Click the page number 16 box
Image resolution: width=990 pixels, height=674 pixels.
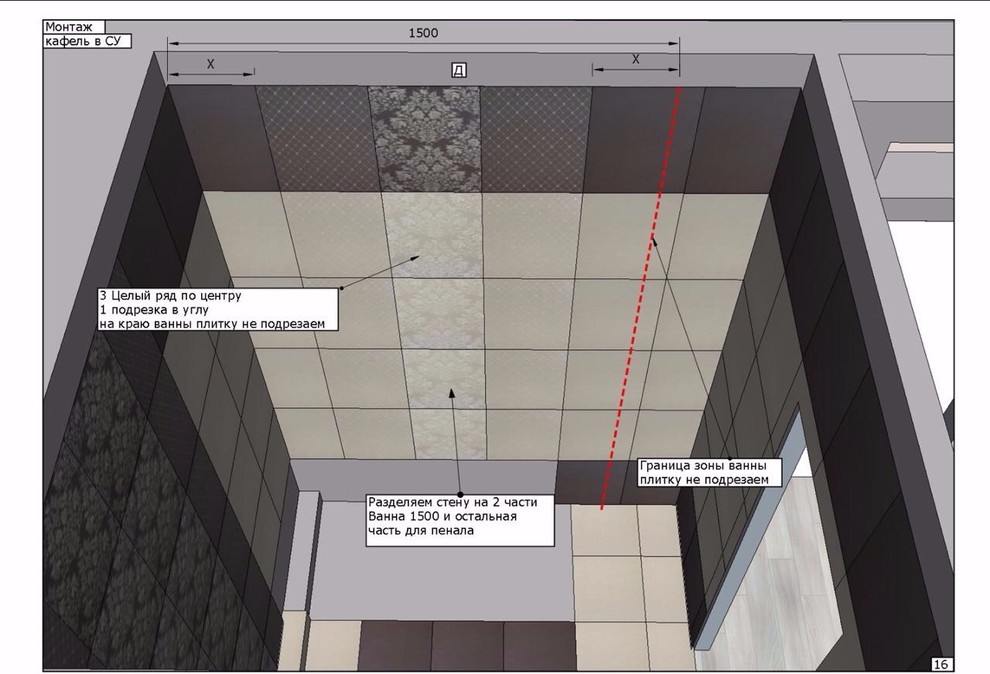coord(941,664)
